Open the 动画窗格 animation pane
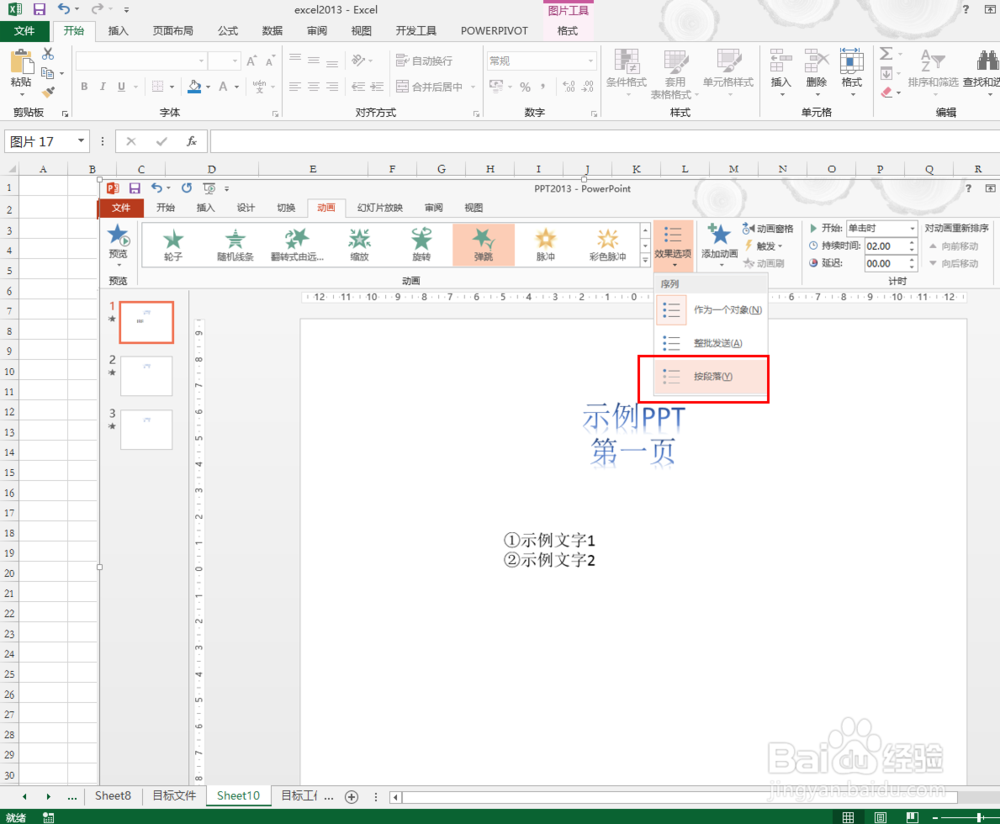 768,228
